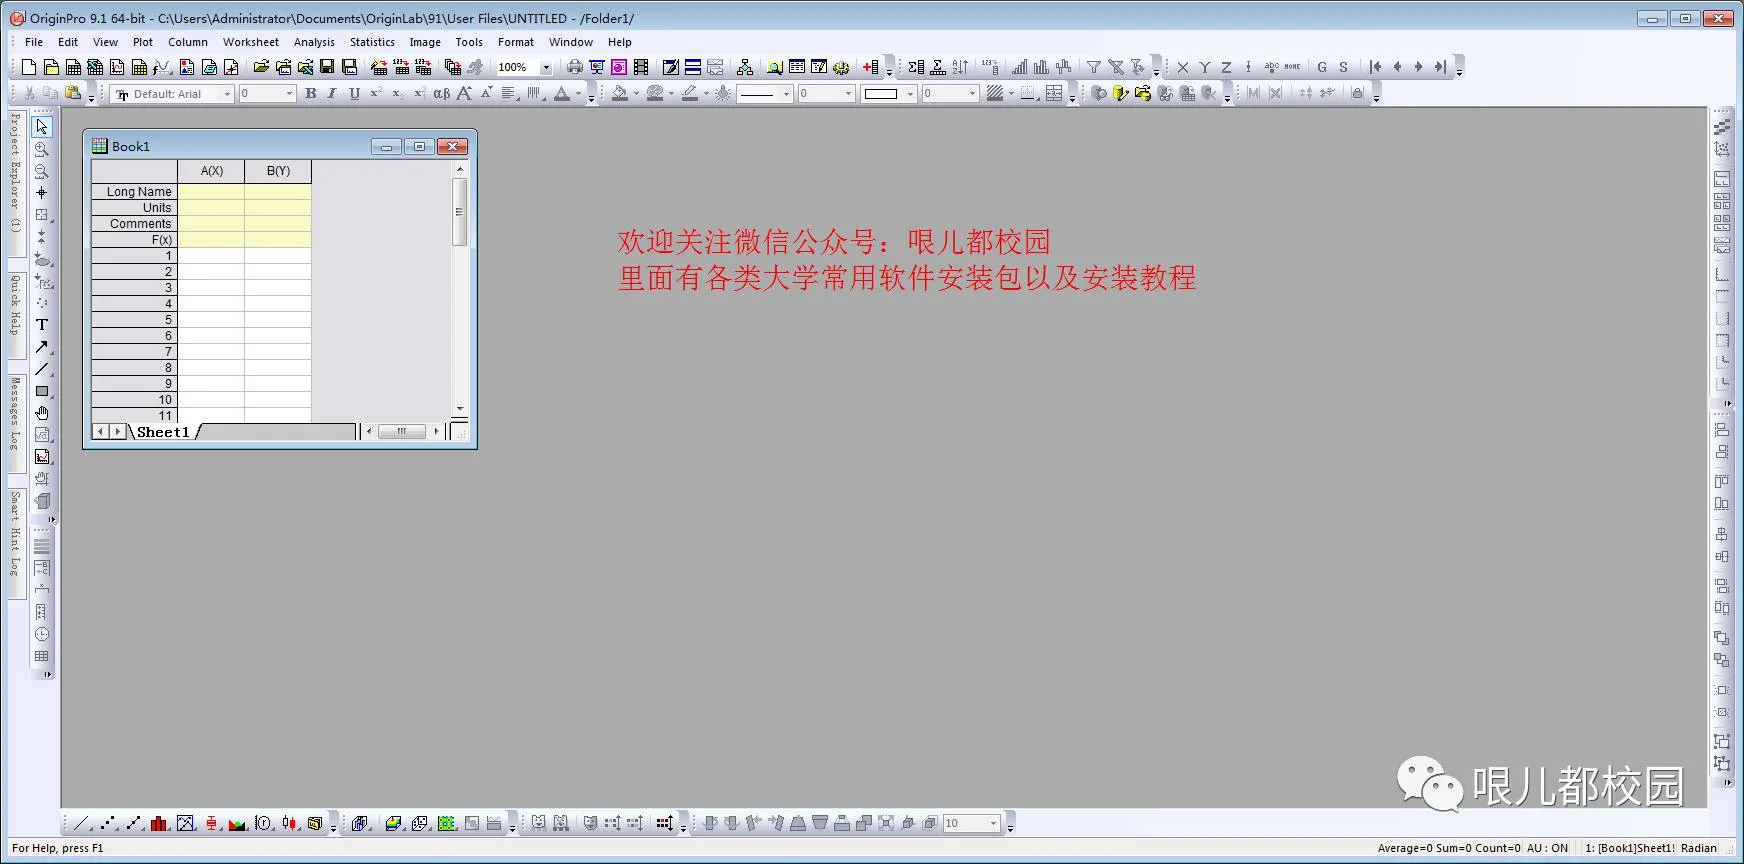Select column A(X) header
The height and width of the screenshot is (864, 1744).
point(211,171)
